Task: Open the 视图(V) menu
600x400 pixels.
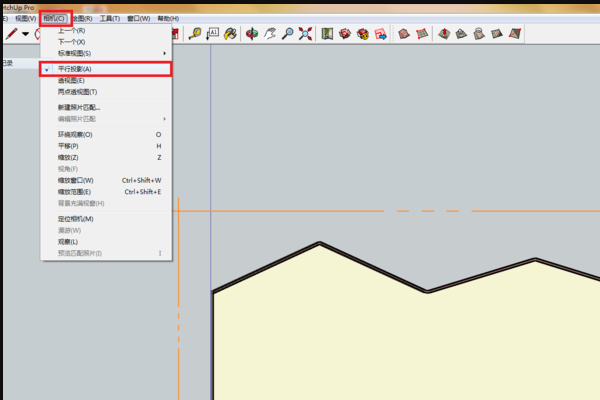Action: point(26,18)
